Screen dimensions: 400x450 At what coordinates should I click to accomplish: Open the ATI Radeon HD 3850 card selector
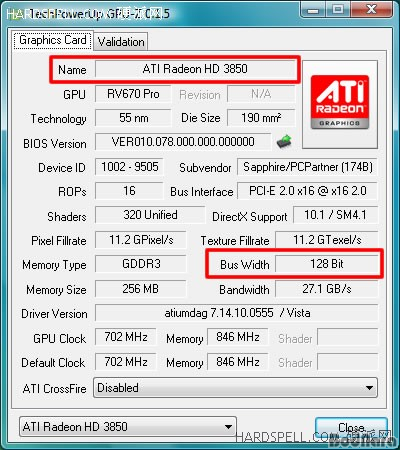coord(128,427)
